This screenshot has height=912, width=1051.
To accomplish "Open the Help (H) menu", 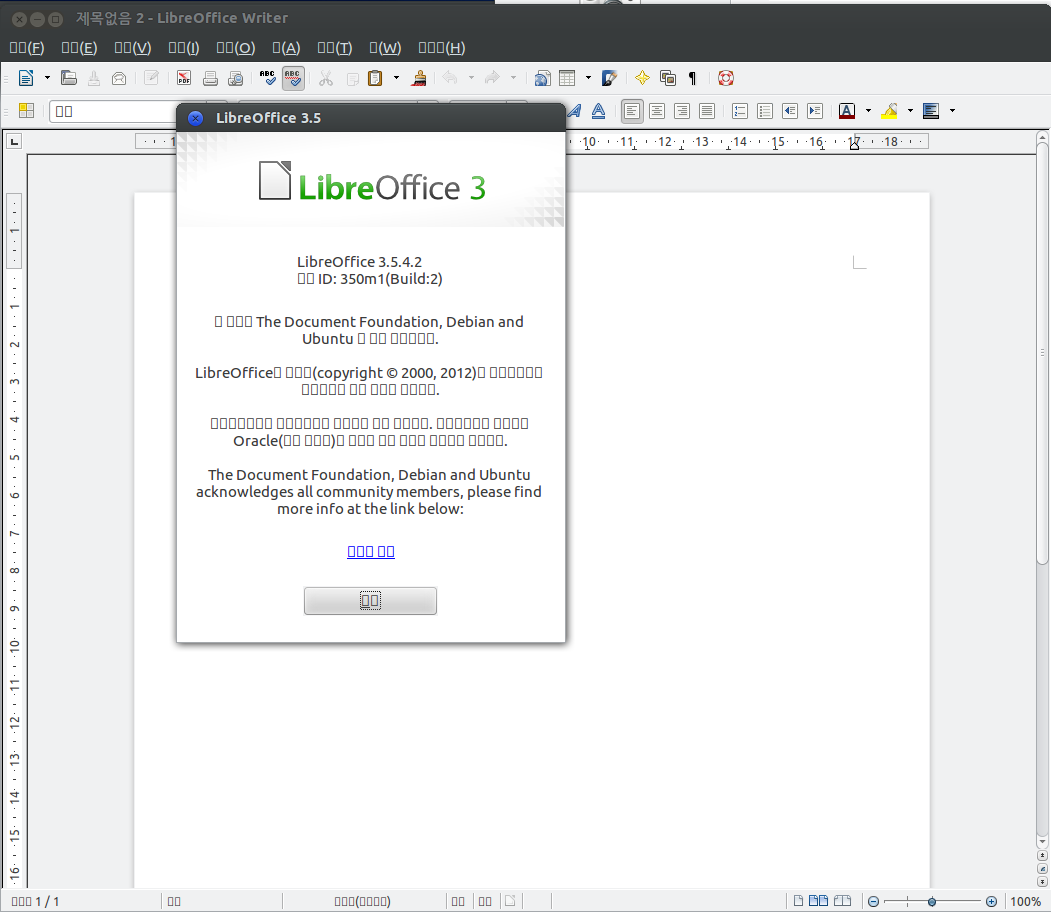I will click(442, 48).
